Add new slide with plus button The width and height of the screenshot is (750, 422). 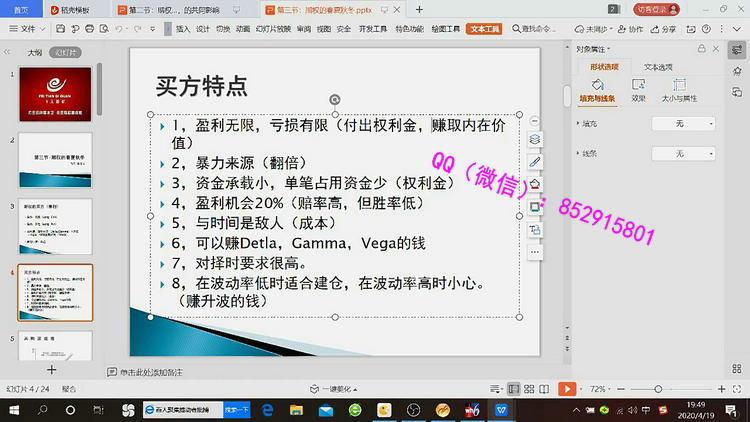(52, 370)
